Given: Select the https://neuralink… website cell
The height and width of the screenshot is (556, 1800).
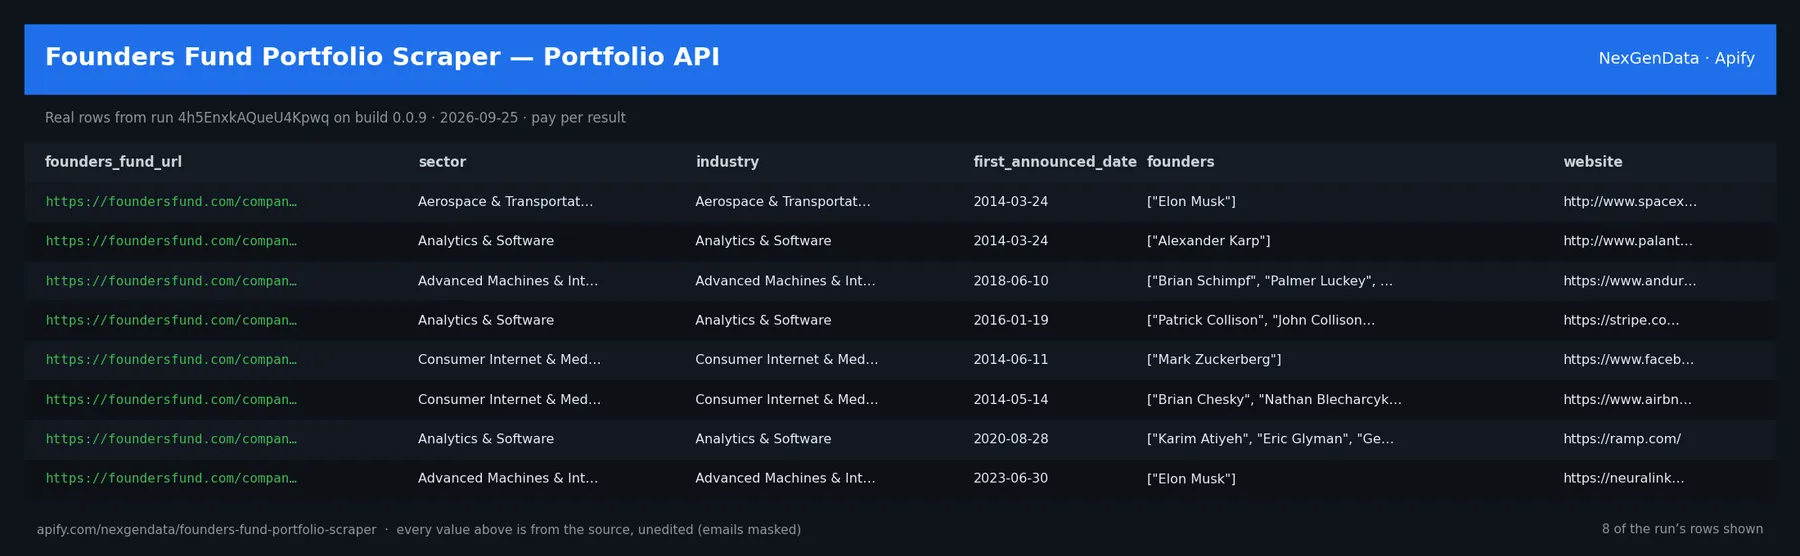Looking at the screenshot, I should (1624, 478).
